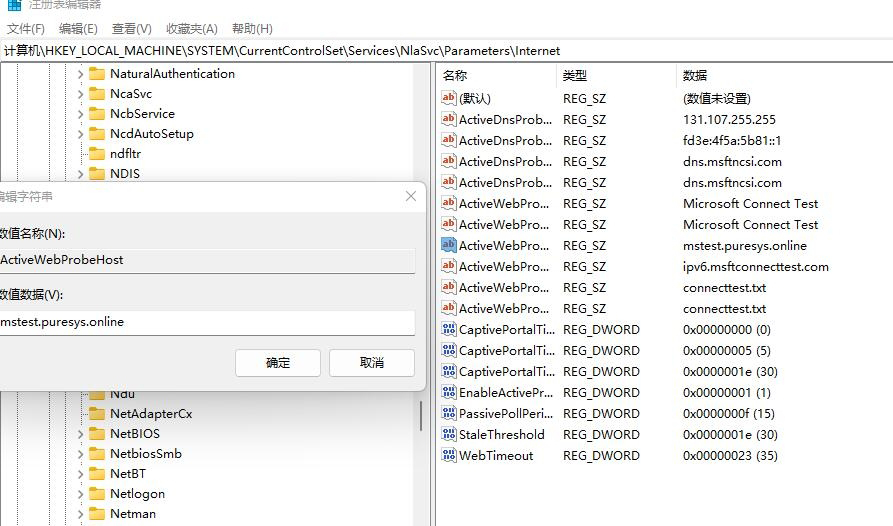Expand the NaturalAuthentication tree node
Viewport: 893px width, 526px height.
(x=80, y=74)
